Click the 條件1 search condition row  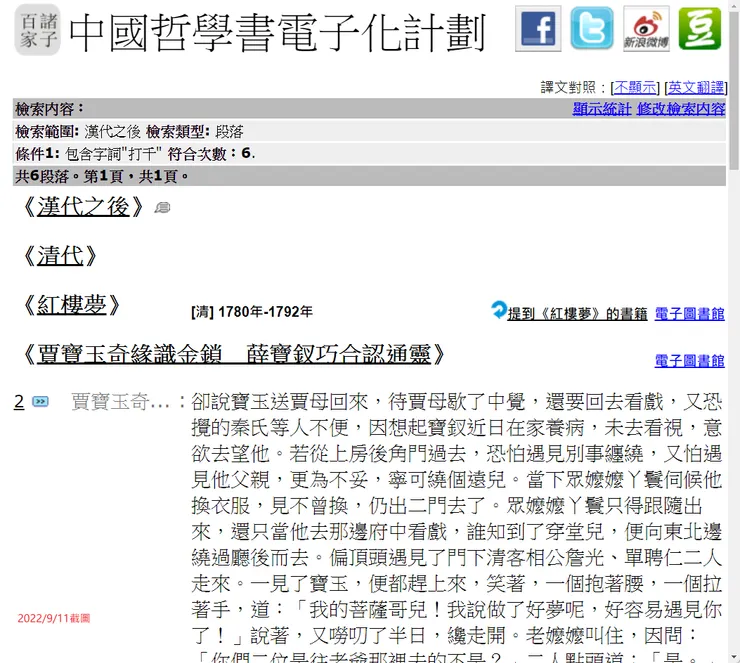click(369, 153)
